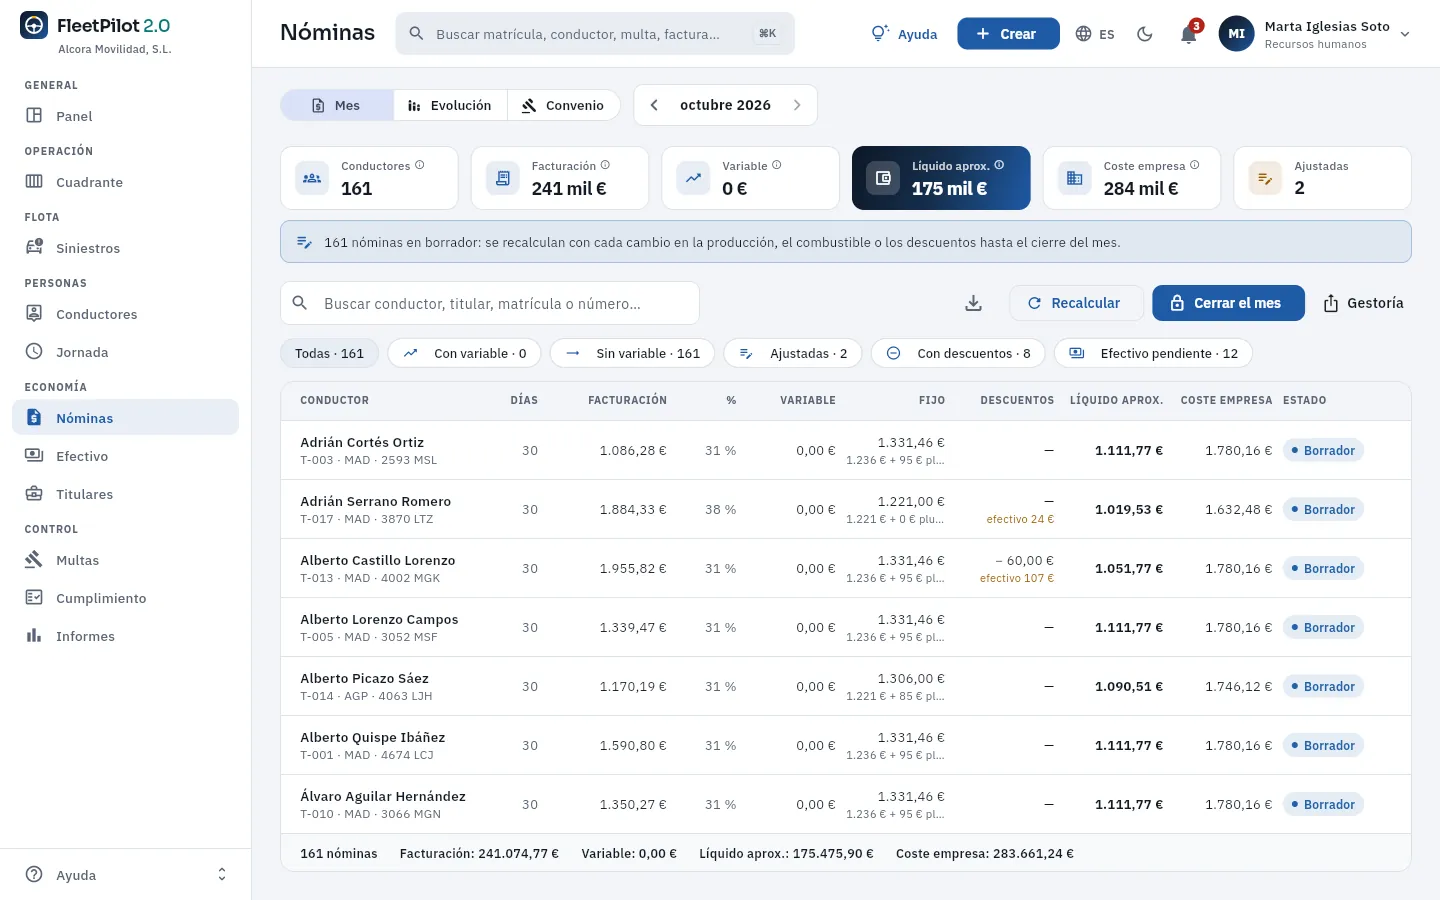The height and width of the screenshot is (900, 1440).
Task: Filter by Ajustadas · 2 chip
Action: click(x=793, y=353)
